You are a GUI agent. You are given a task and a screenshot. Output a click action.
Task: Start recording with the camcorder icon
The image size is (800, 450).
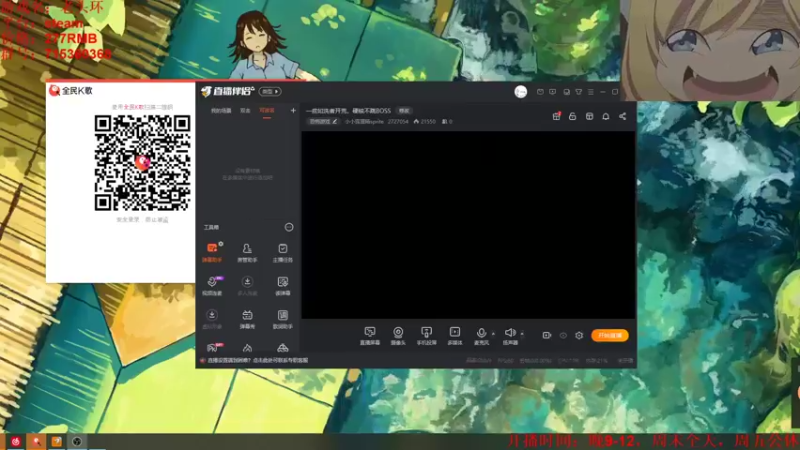tap(546, 335)
